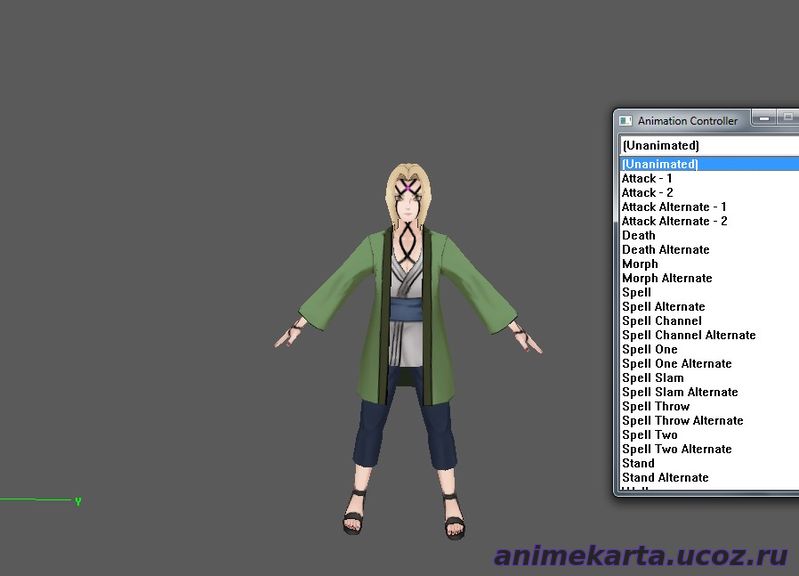Pick the Stand Alternate animation
Image resolution: width=799 pixels, height=576 pixels.
click(709, 478)
